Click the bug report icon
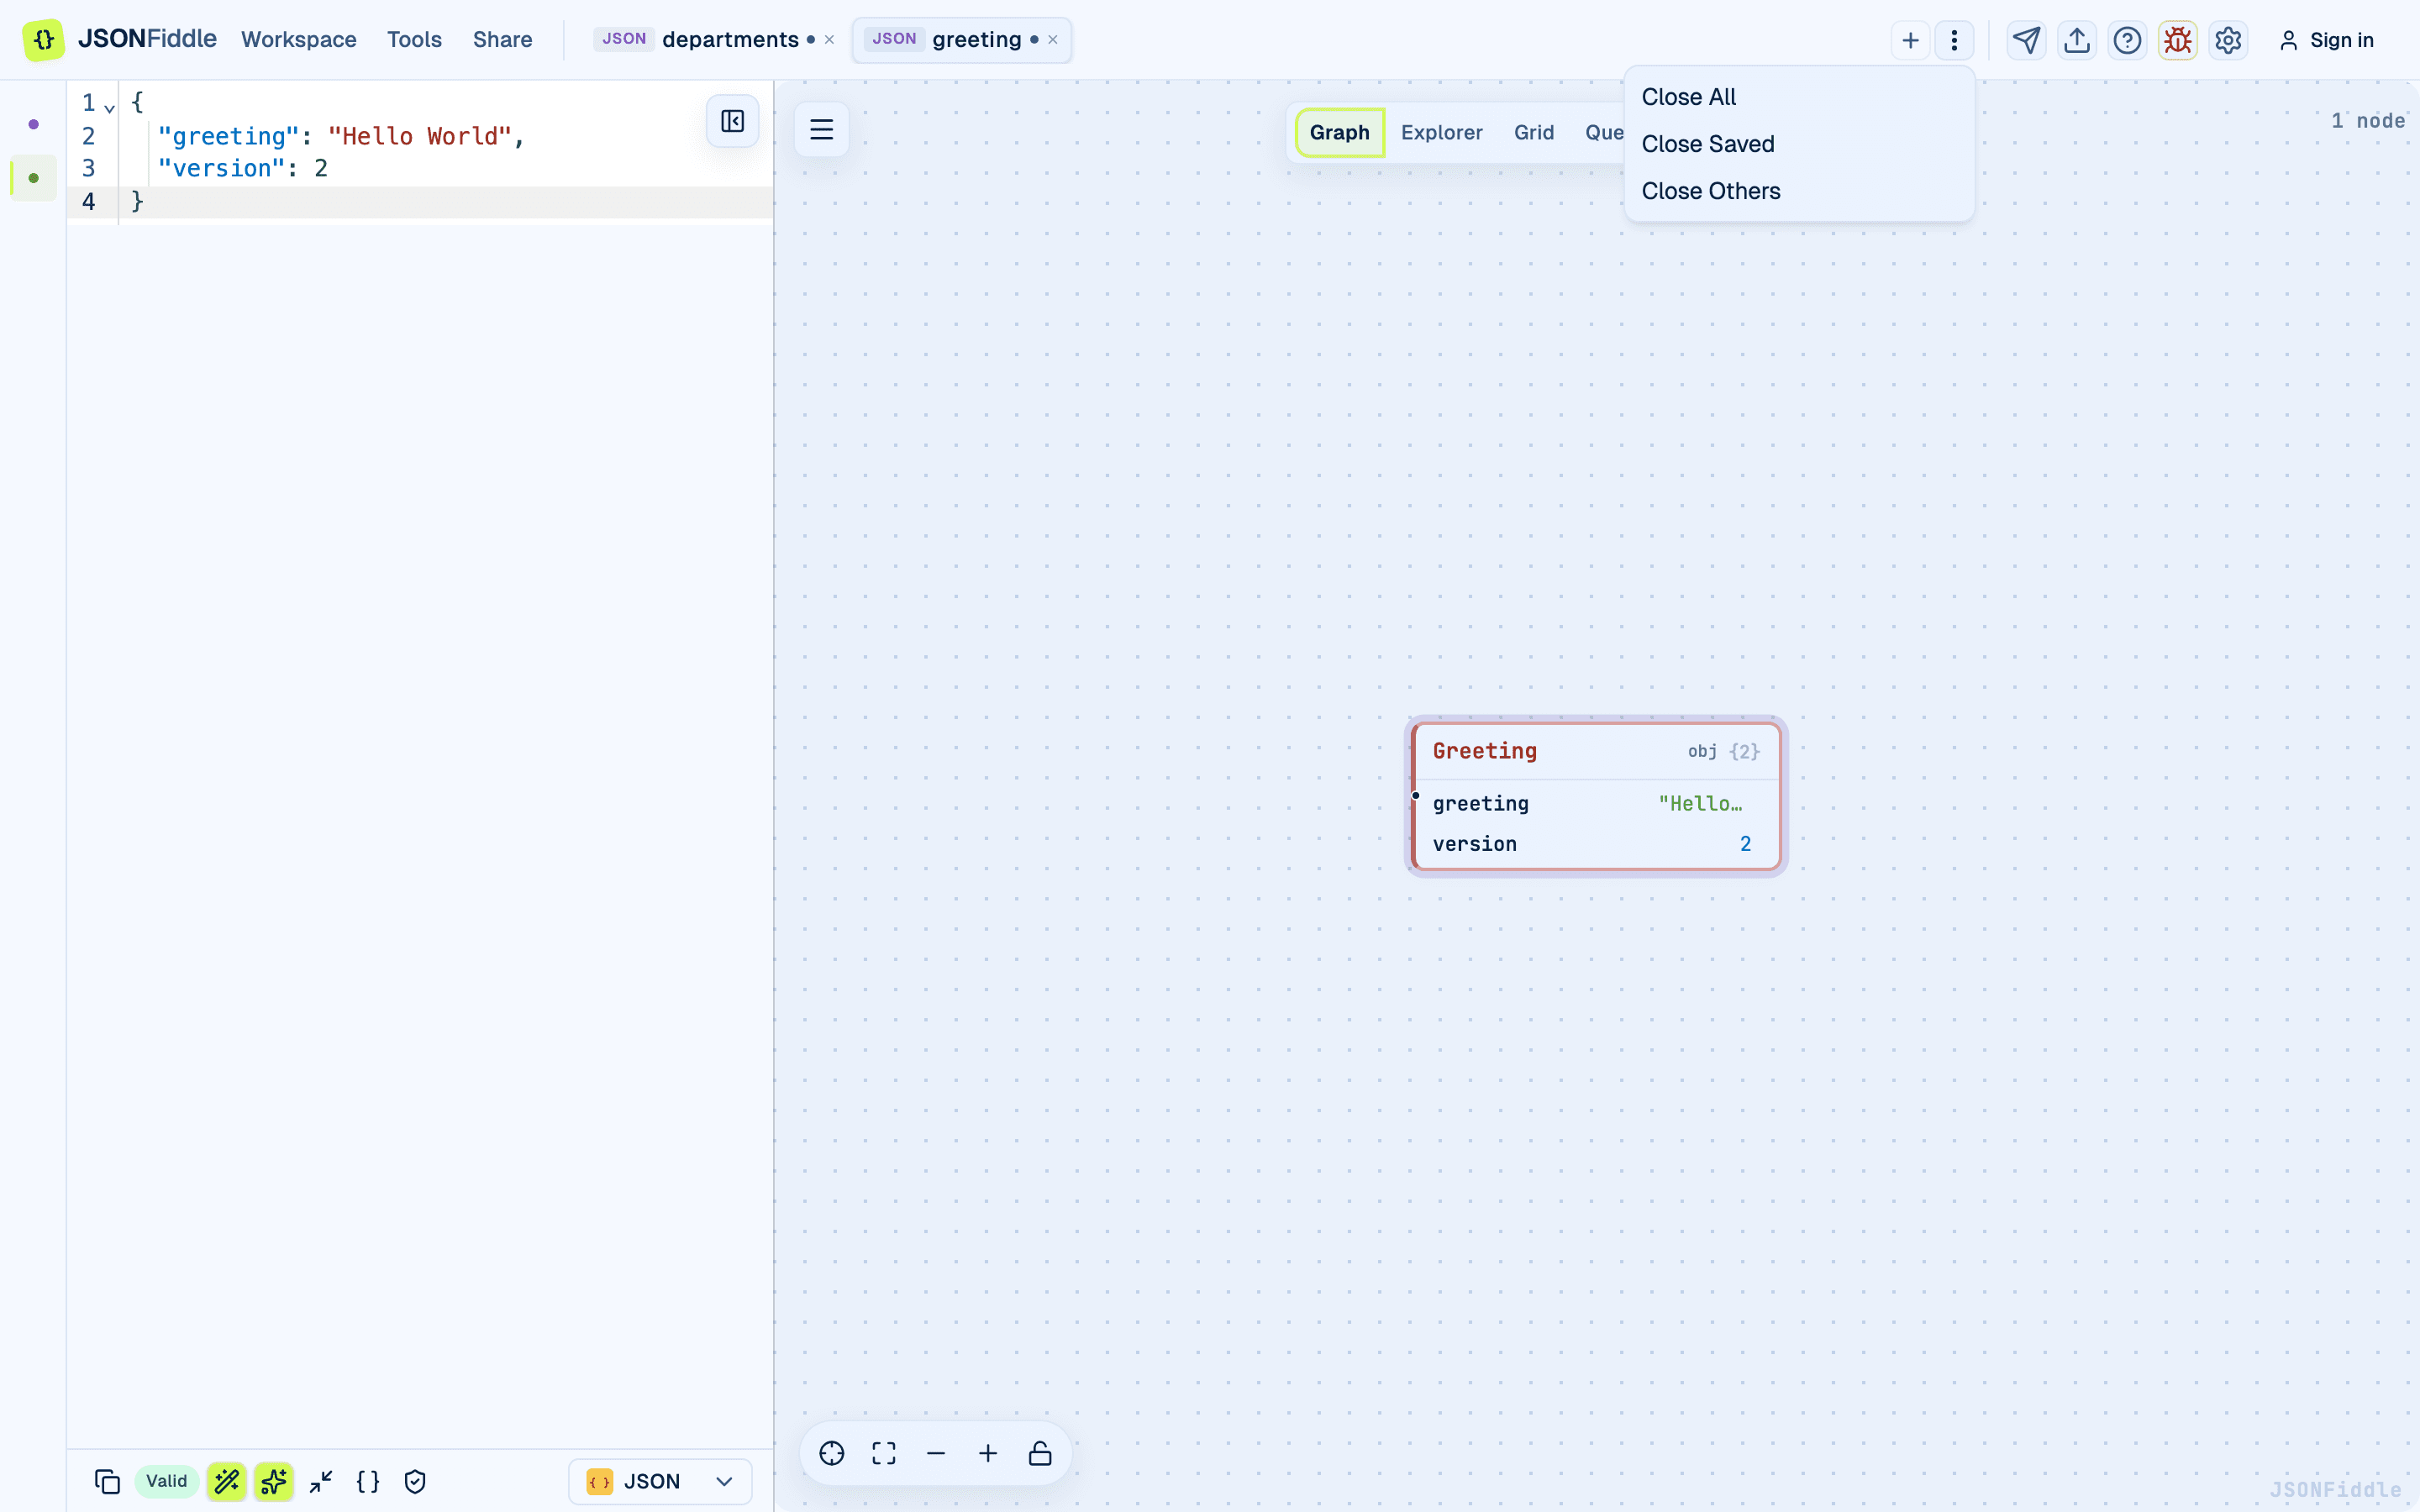This screenshot has height=1512, width=2420. (x=2177, y=40)
